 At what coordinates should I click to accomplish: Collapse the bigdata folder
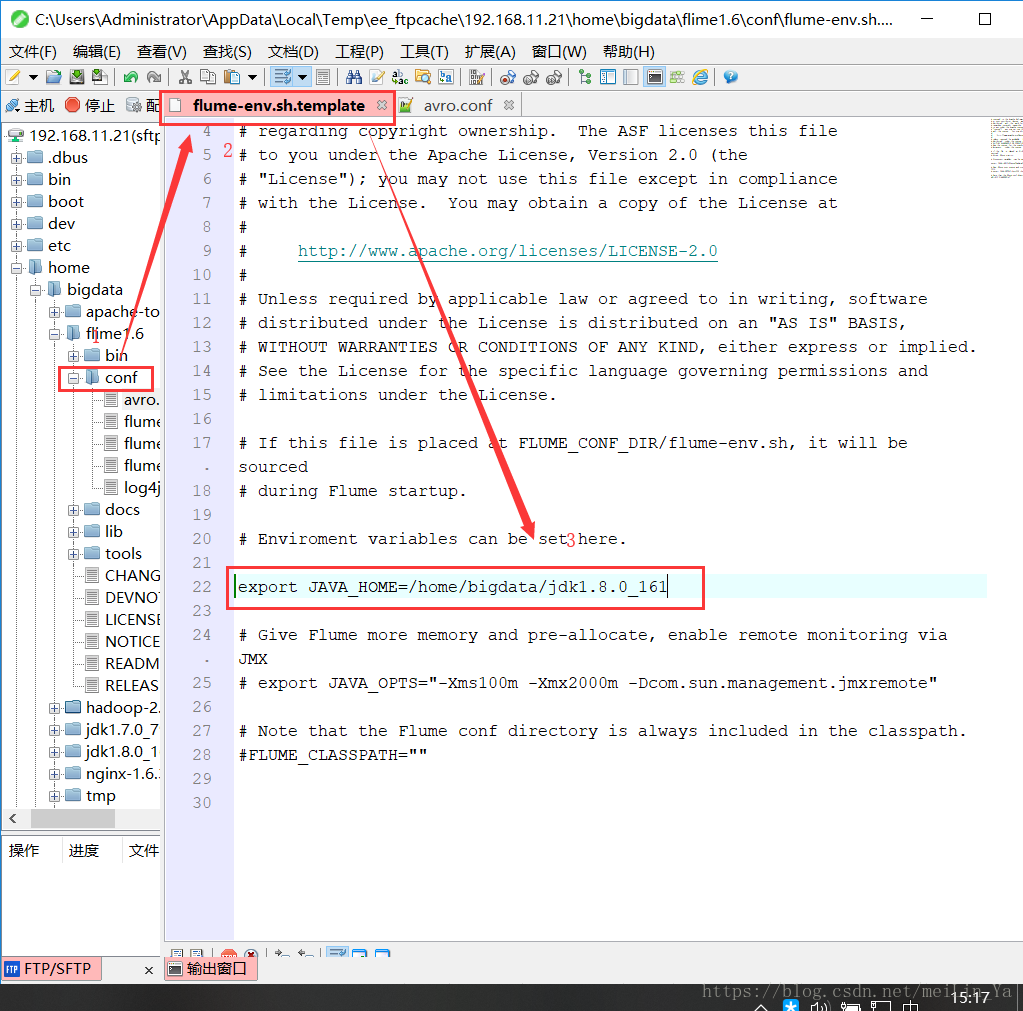pos(36,290)
